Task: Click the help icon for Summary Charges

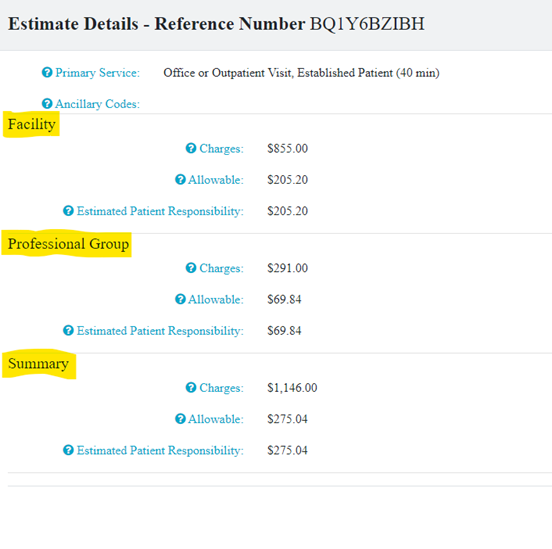Action: (191, 388)
